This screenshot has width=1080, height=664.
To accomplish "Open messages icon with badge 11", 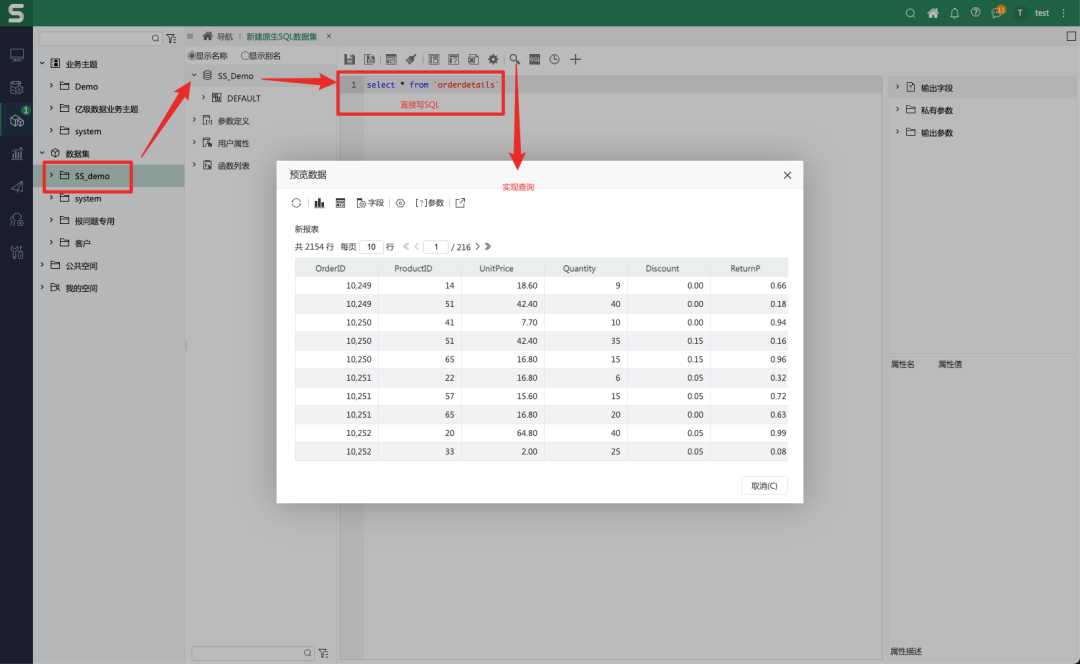I will pyautogui.click(x=997, y=12).
